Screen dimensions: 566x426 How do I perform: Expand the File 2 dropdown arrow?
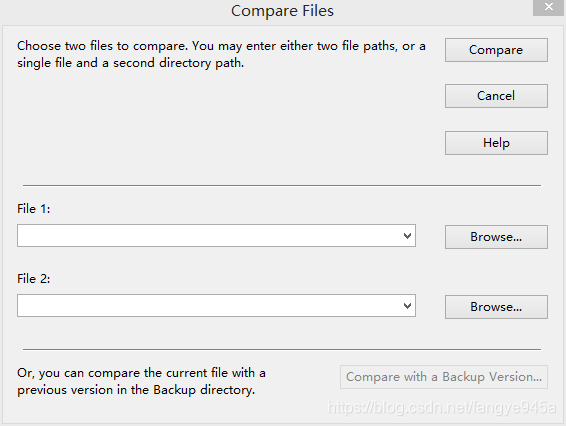coord(407,306)
